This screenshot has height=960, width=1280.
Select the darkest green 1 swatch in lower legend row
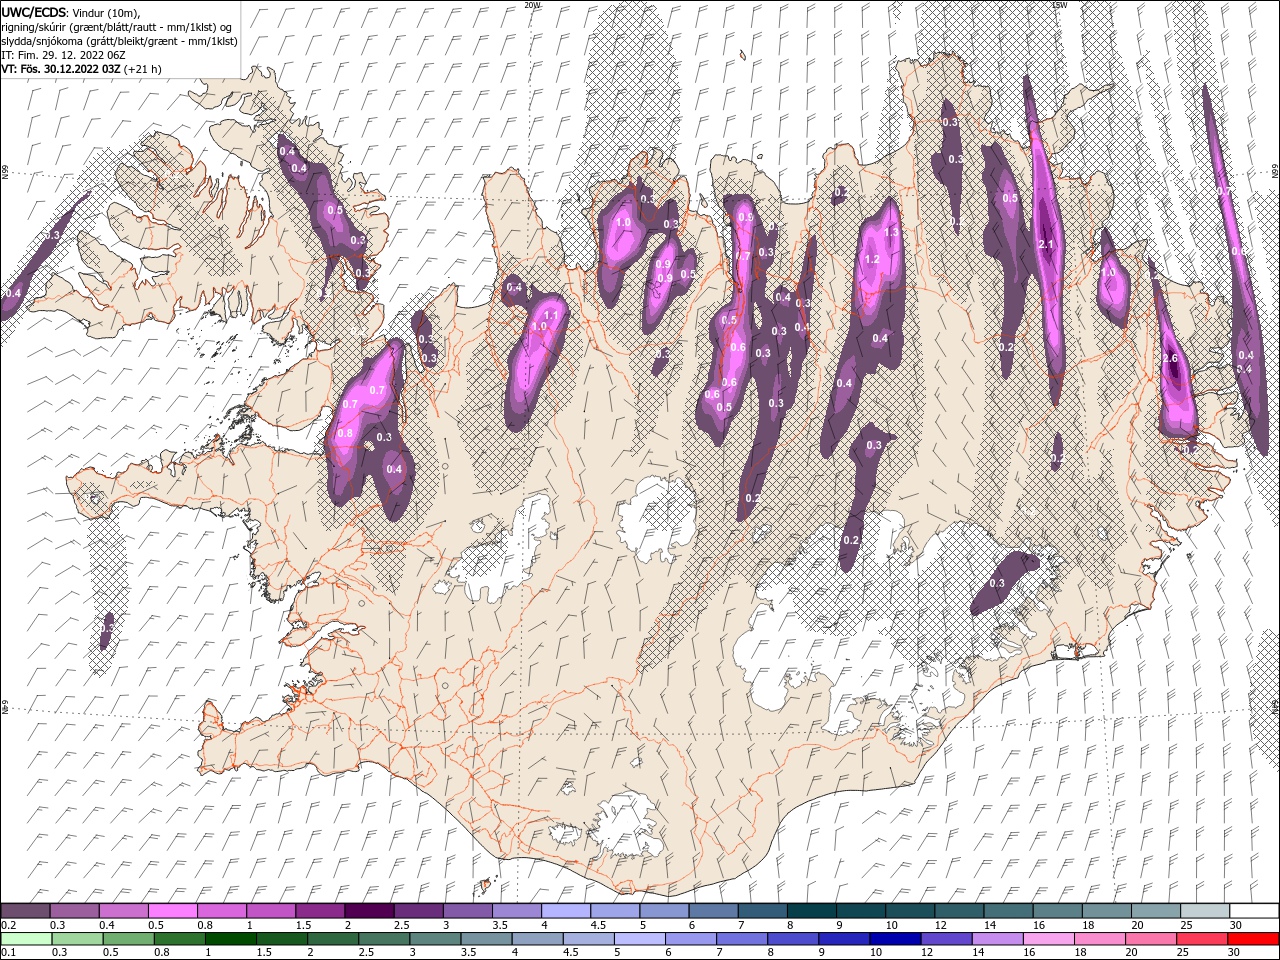pyautogui.click(x=230, y=938)
